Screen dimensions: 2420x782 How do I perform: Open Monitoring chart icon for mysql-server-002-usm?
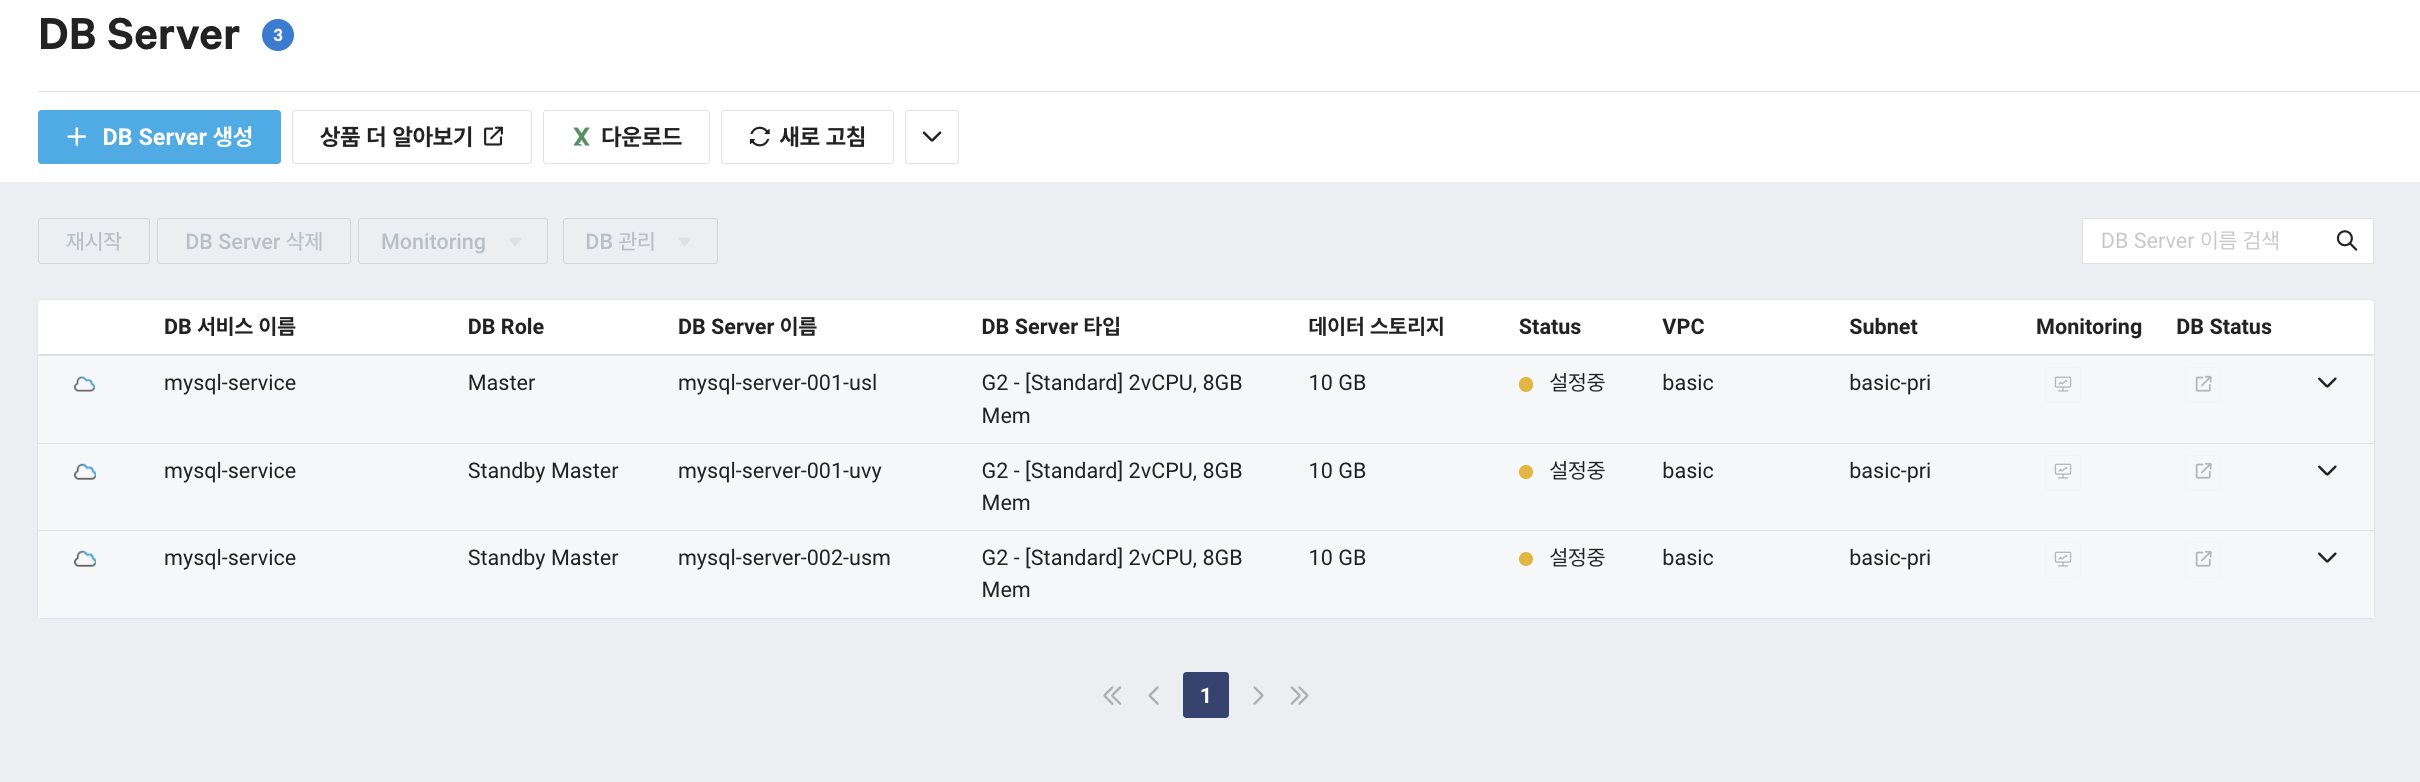2062,558
